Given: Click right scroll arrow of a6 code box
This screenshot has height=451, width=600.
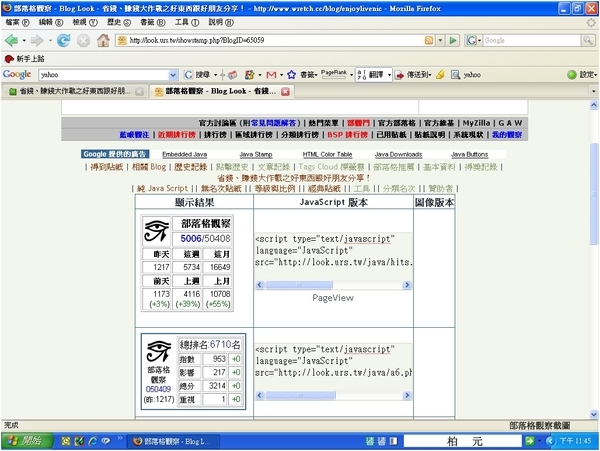Looking at the screenshot, I should 407,395.
